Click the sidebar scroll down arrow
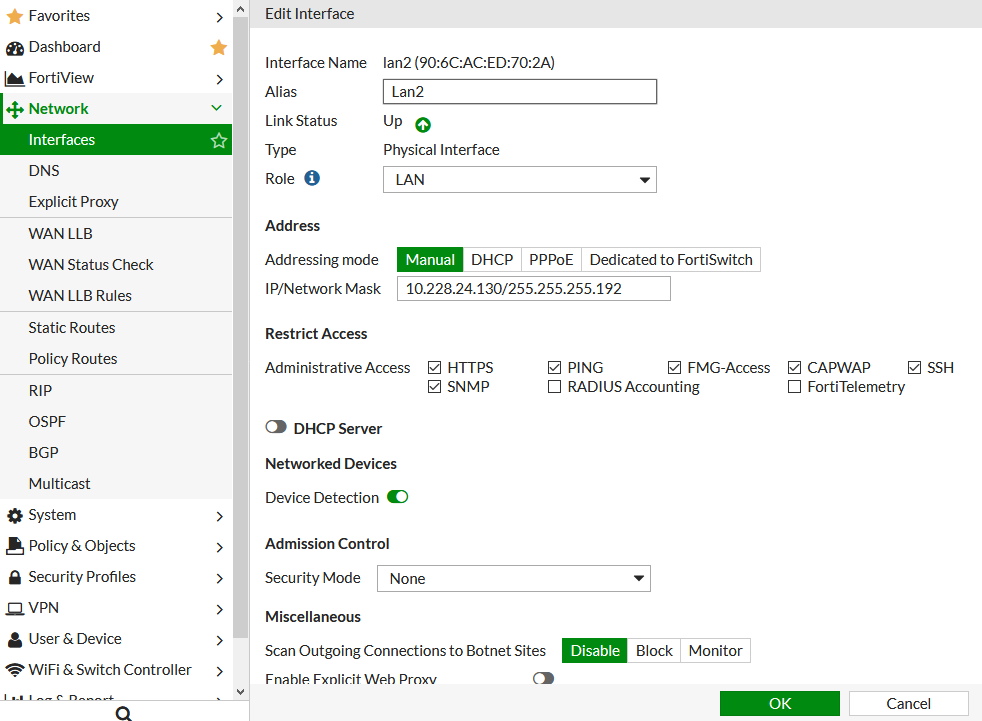982x721 pixels. pyautogui.click(x=240, y=692)
